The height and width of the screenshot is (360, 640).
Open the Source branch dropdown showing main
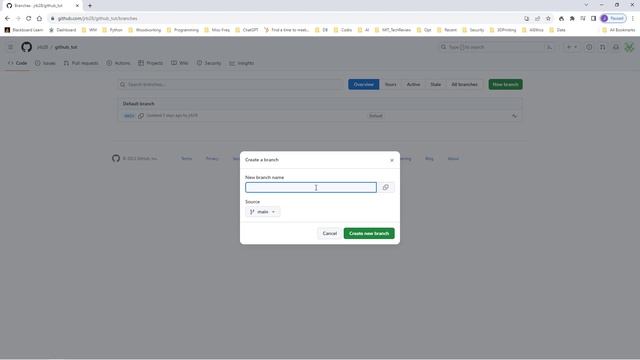coord(263,212)
